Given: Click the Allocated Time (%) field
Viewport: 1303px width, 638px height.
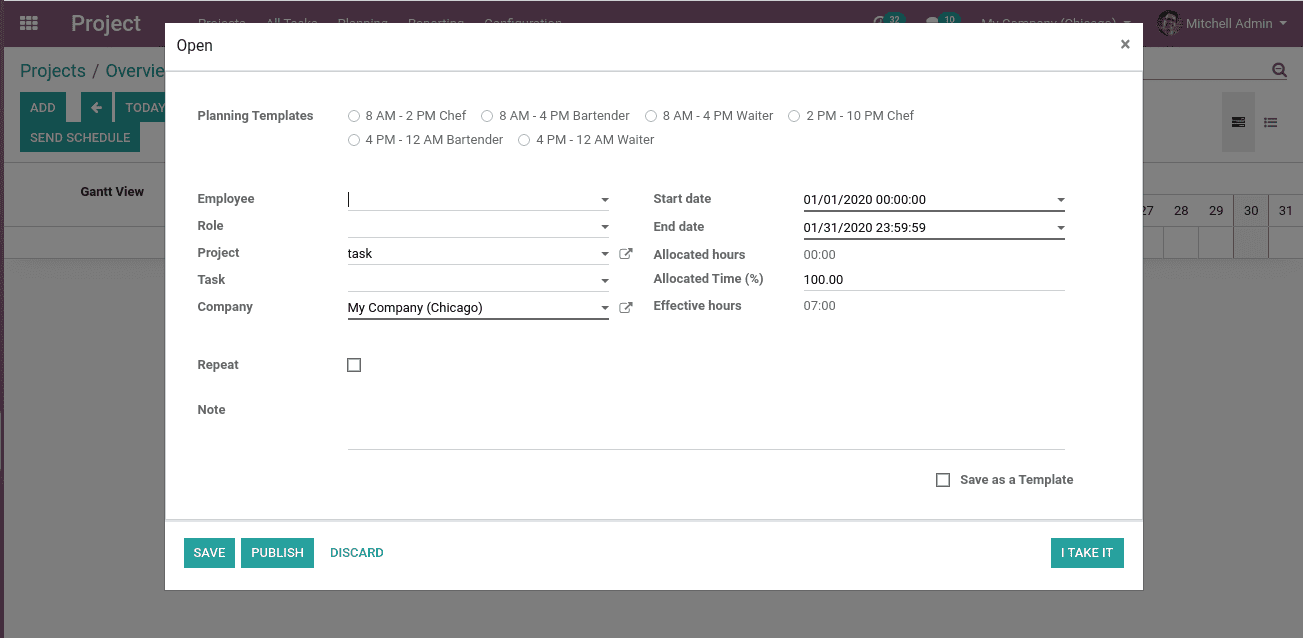Looking at the screenshot, I should [x=934, y=280].
